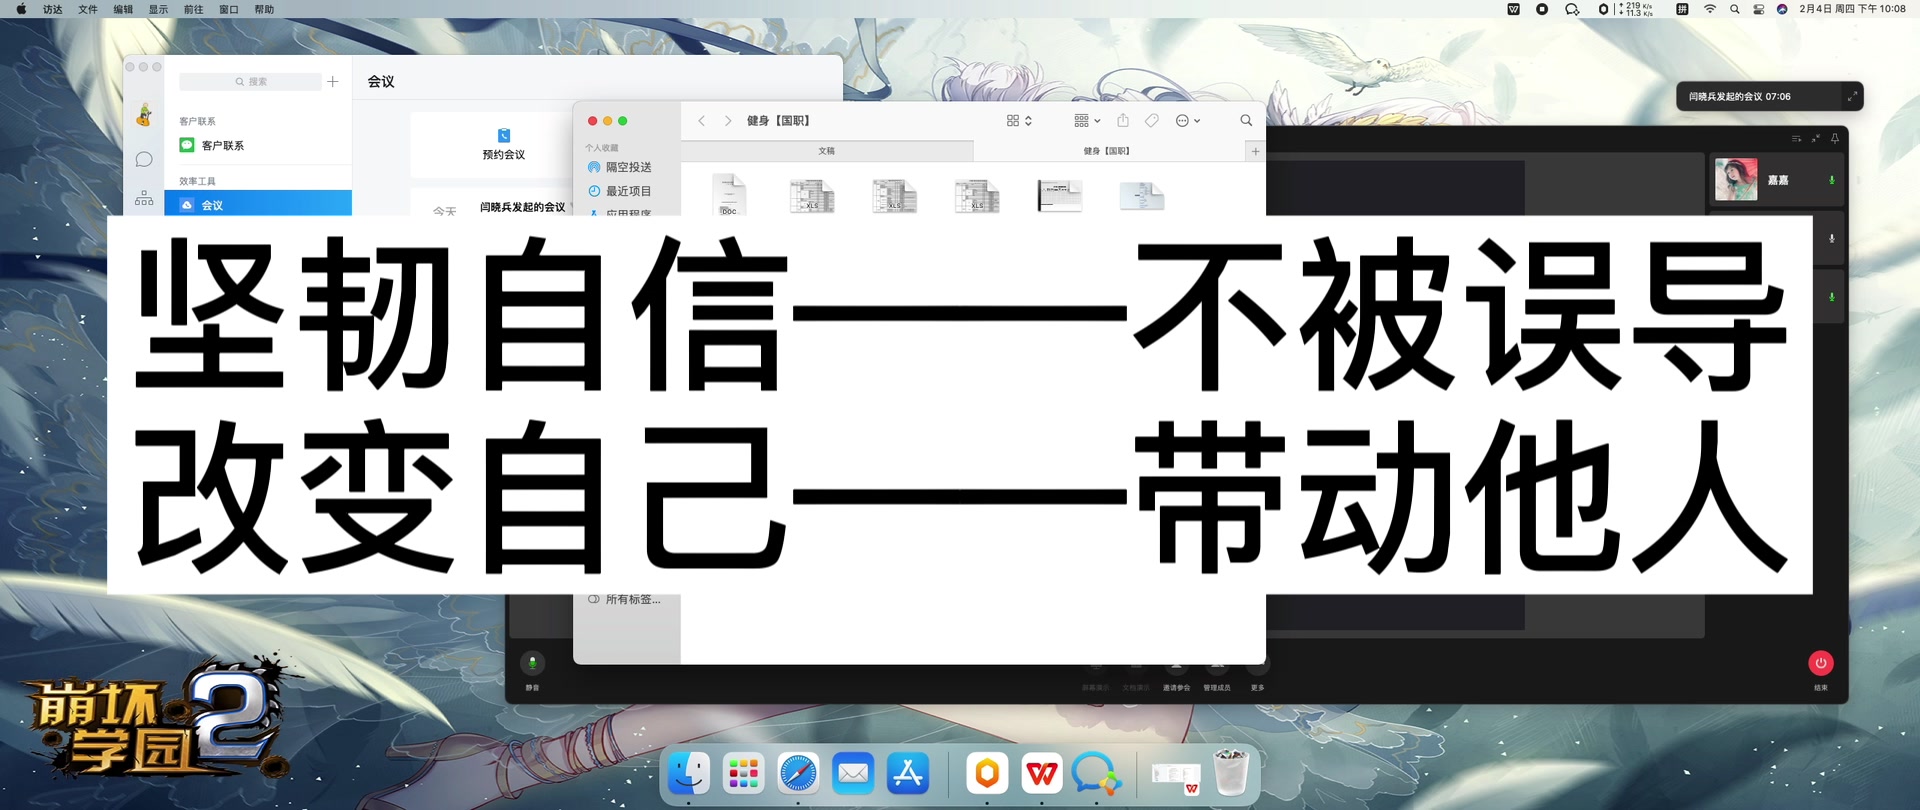Add a new tab in Finder

[x=1255, y=151]
